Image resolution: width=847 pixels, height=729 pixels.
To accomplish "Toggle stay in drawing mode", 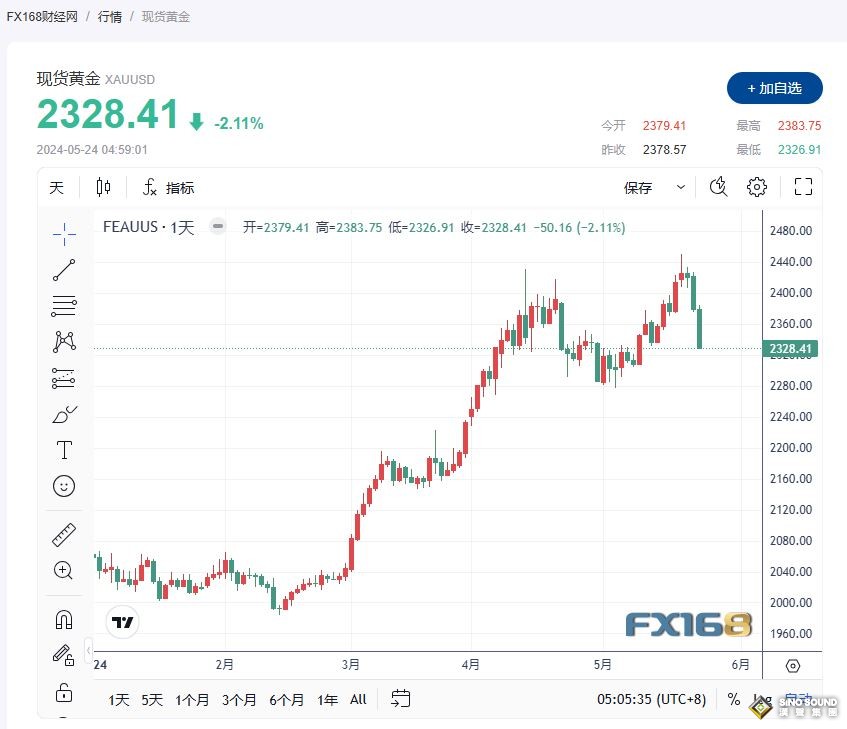I will click(64, 655).
